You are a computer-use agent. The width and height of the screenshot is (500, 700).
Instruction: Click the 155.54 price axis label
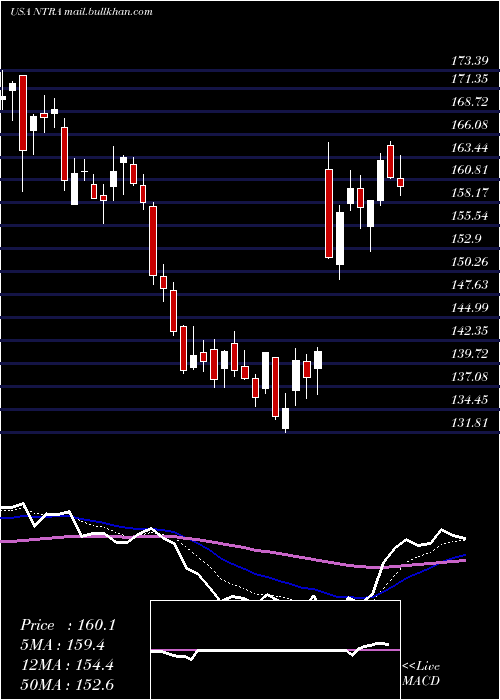pyautogui.click(x=470, y=216)
